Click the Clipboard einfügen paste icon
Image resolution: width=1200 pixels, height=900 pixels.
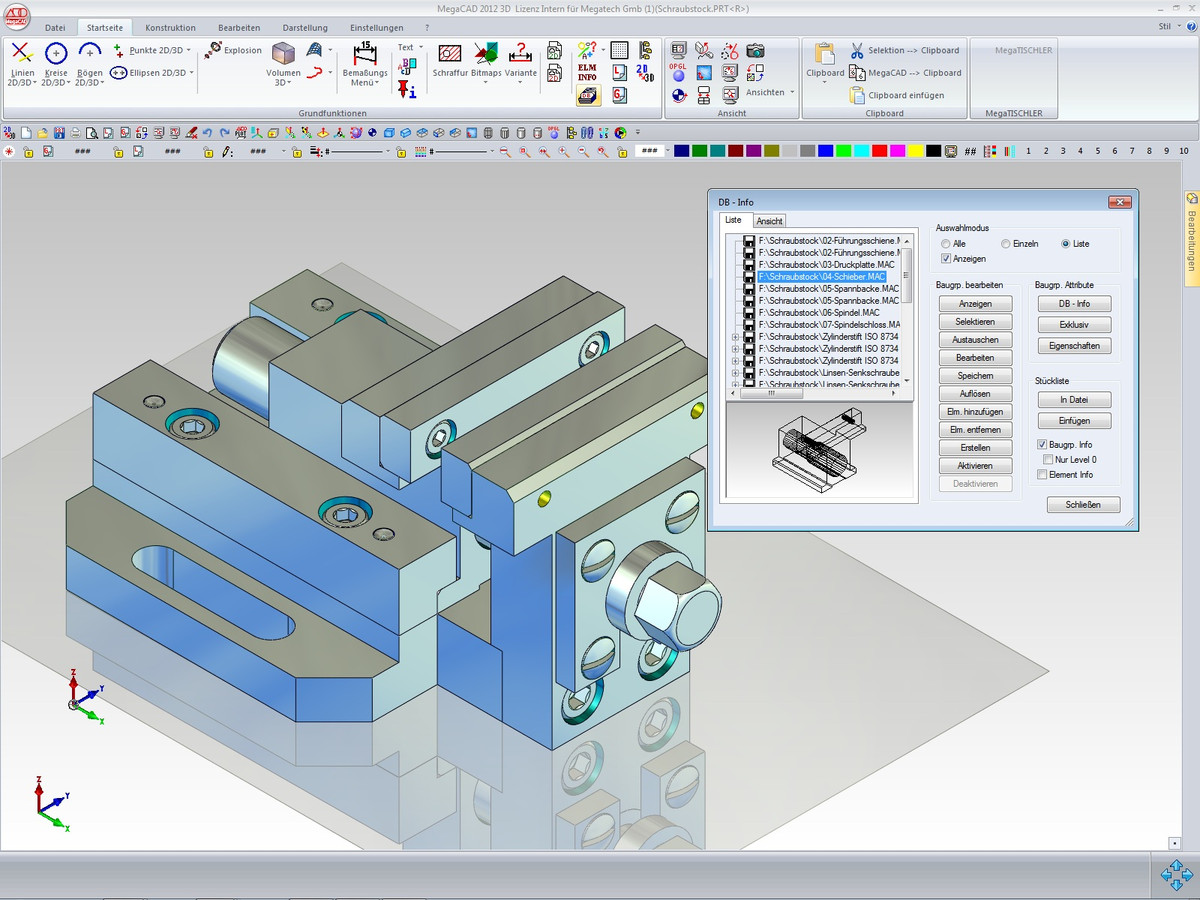click(857, 95)
